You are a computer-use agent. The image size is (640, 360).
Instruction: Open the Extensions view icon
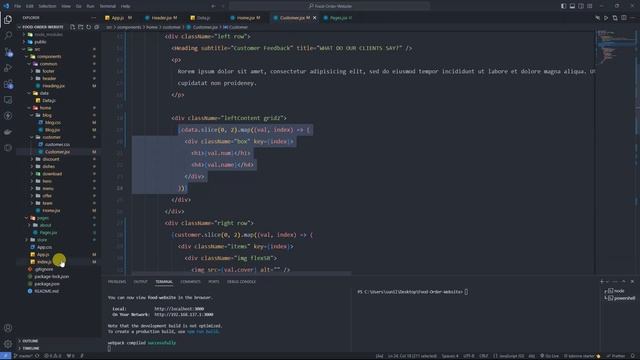point(8,84)
